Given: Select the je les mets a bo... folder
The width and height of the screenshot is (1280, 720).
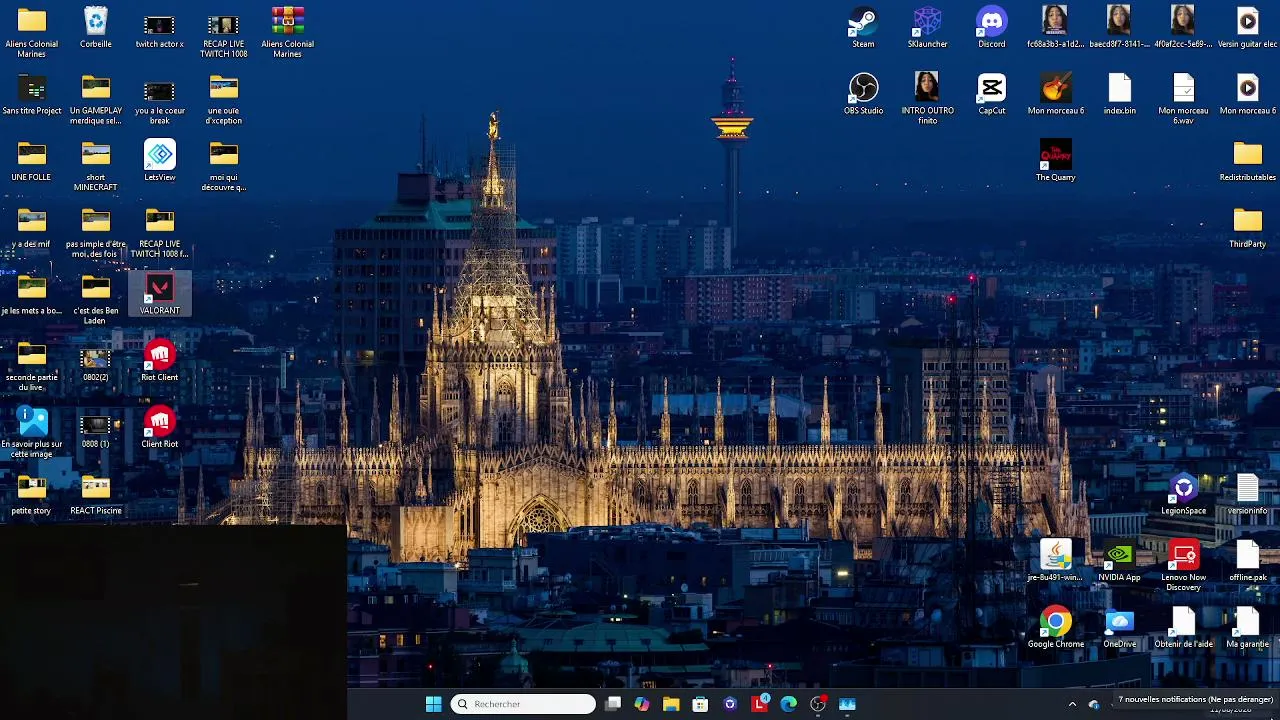Looking at the screenshot, I should [32, 289].
